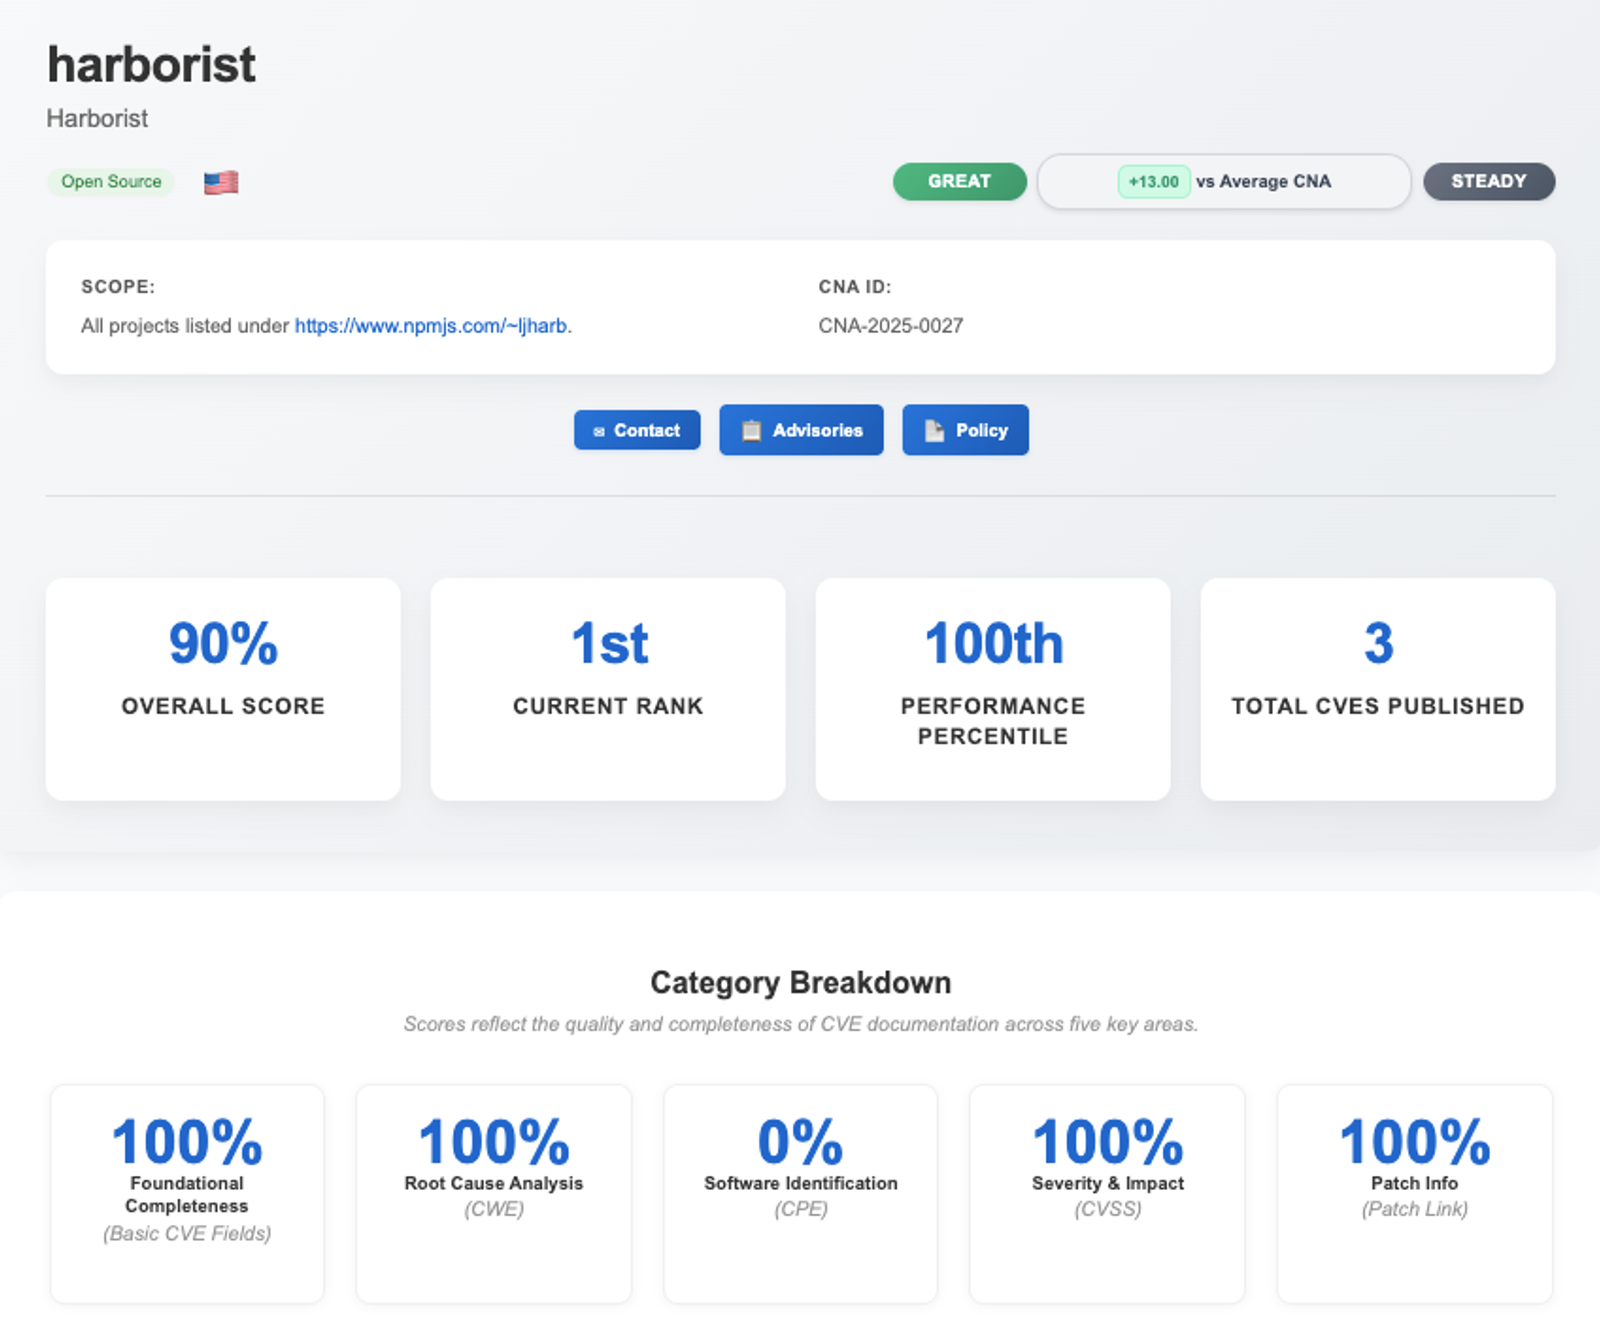
Task: Open the Foundational Completeness 100% card
Action: 187,1194
